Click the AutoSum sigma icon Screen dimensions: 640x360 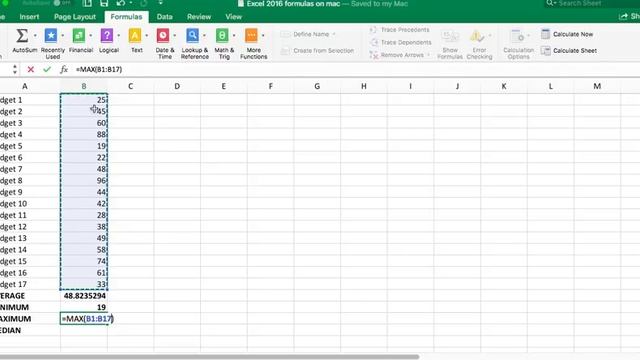pyautogui.click(x=22, y=36)
